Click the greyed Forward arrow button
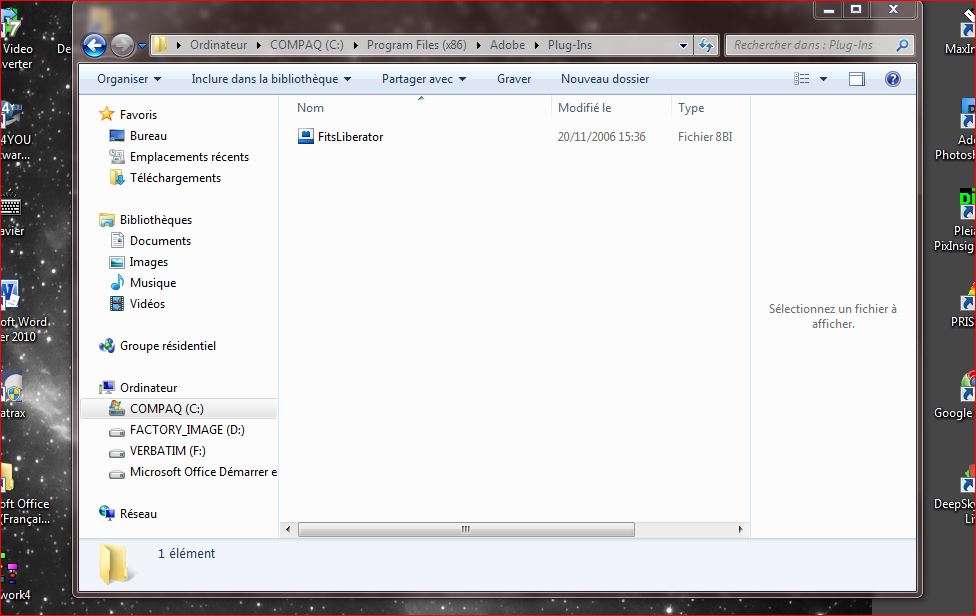This screenshot has height=616, width=976. coord(122,45)
